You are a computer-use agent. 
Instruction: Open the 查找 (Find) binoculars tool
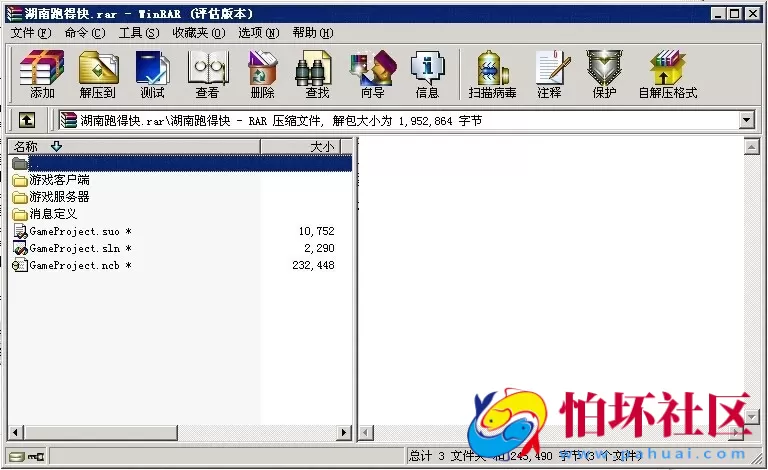[317, 74]
